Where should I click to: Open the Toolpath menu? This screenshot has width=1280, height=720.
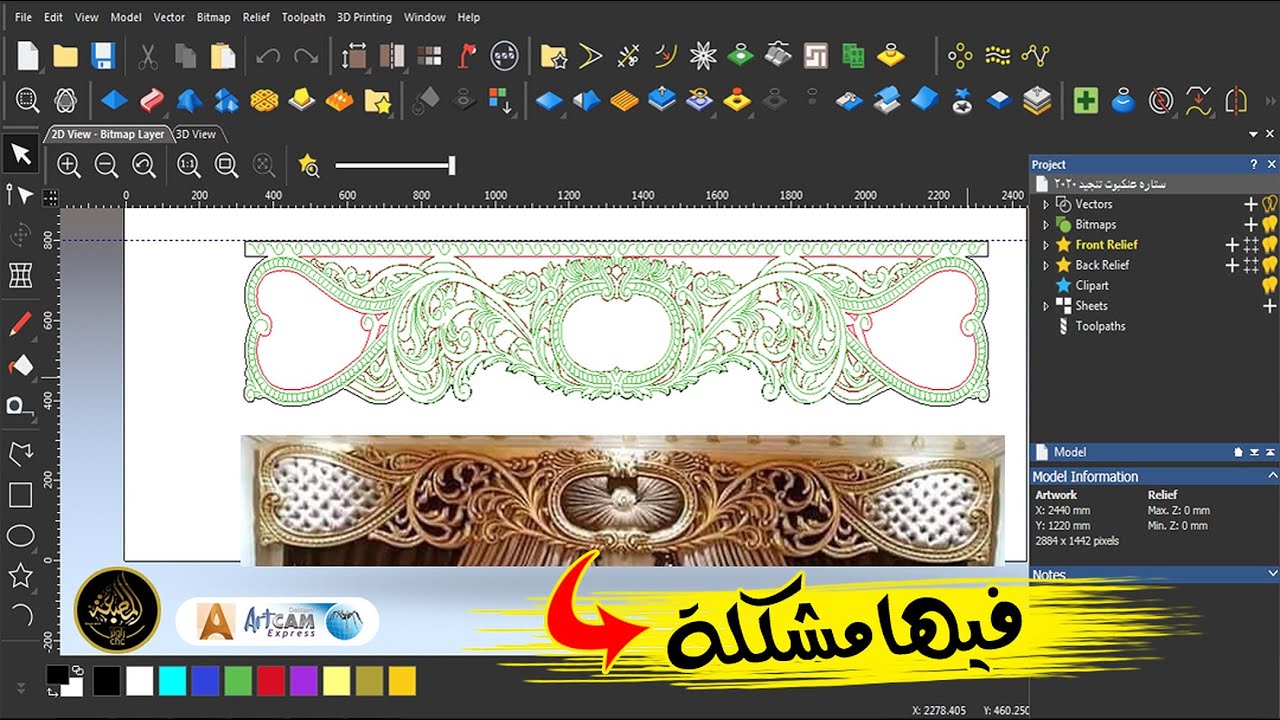(303, 17)
